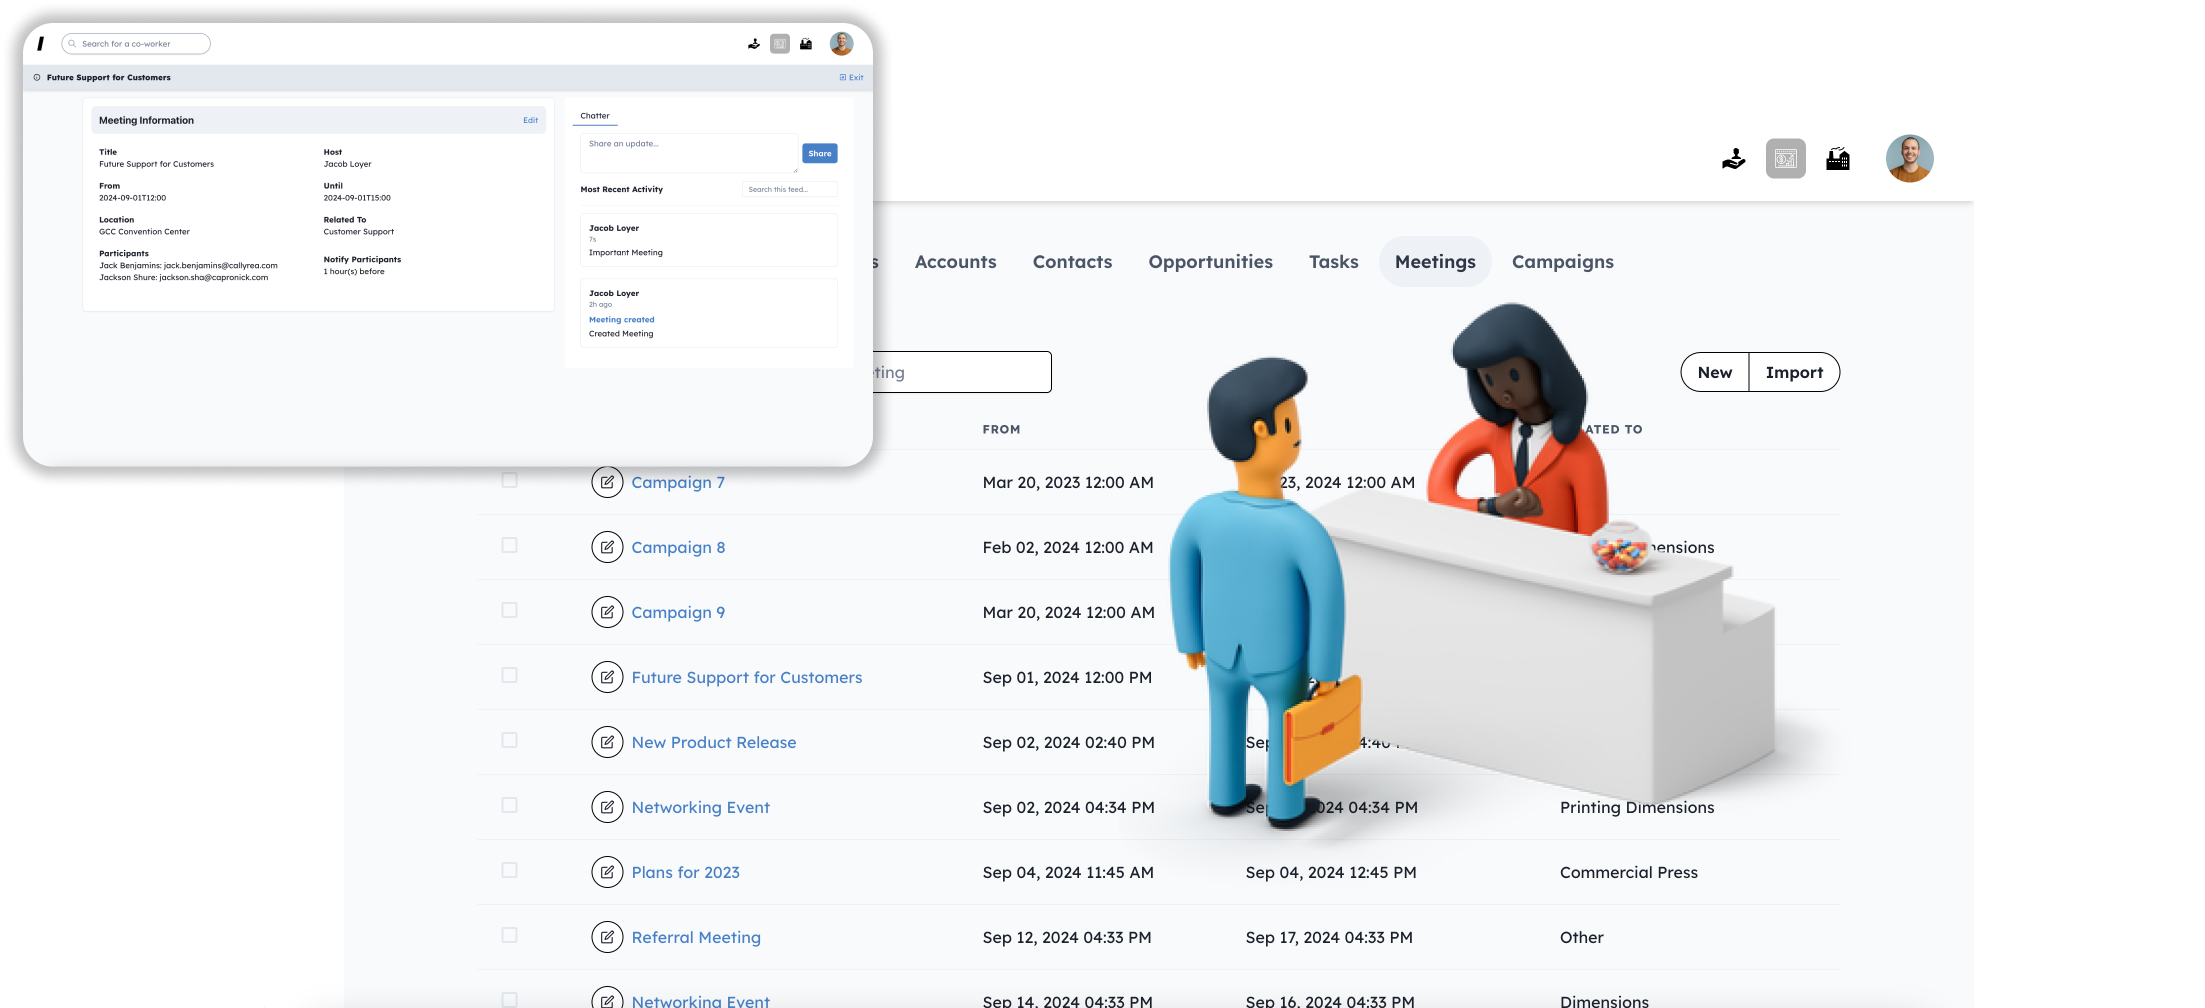This screenshot has height=1008, width=2205.
Task: Open the Future Support for Customers meeting link
Action: 746,677
